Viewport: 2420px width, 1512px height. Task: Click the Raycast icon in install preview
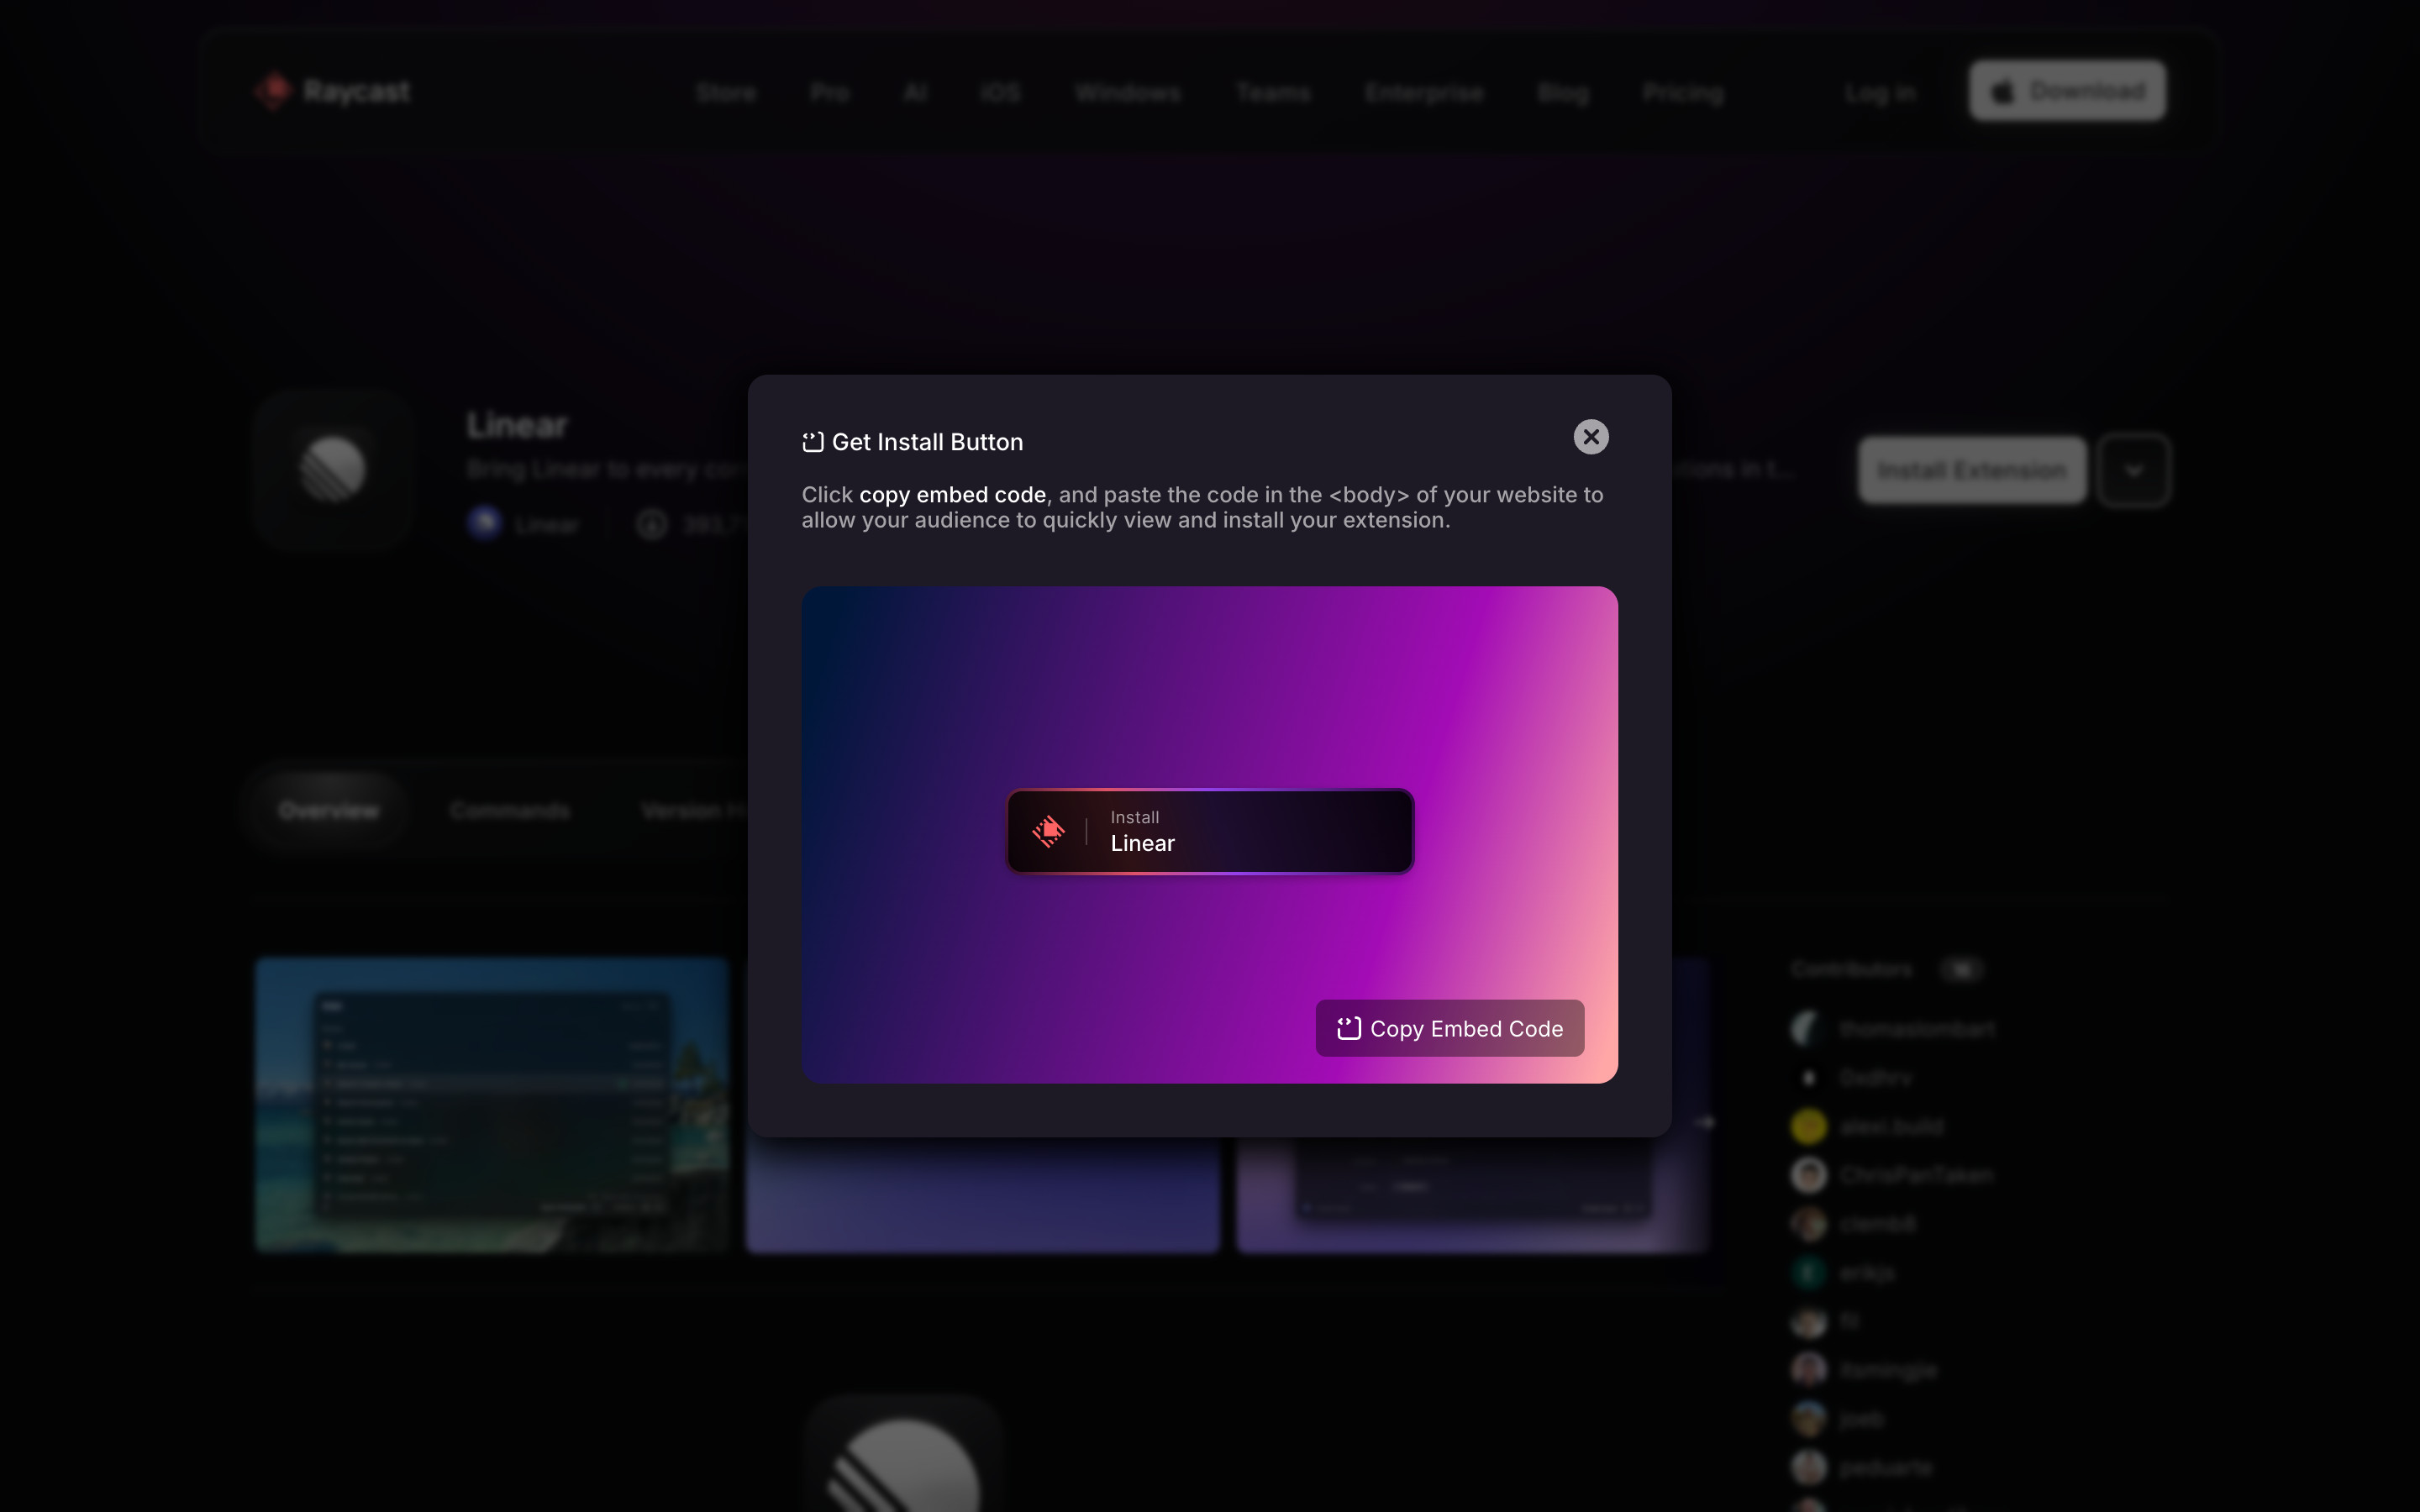pos(1048,831)
